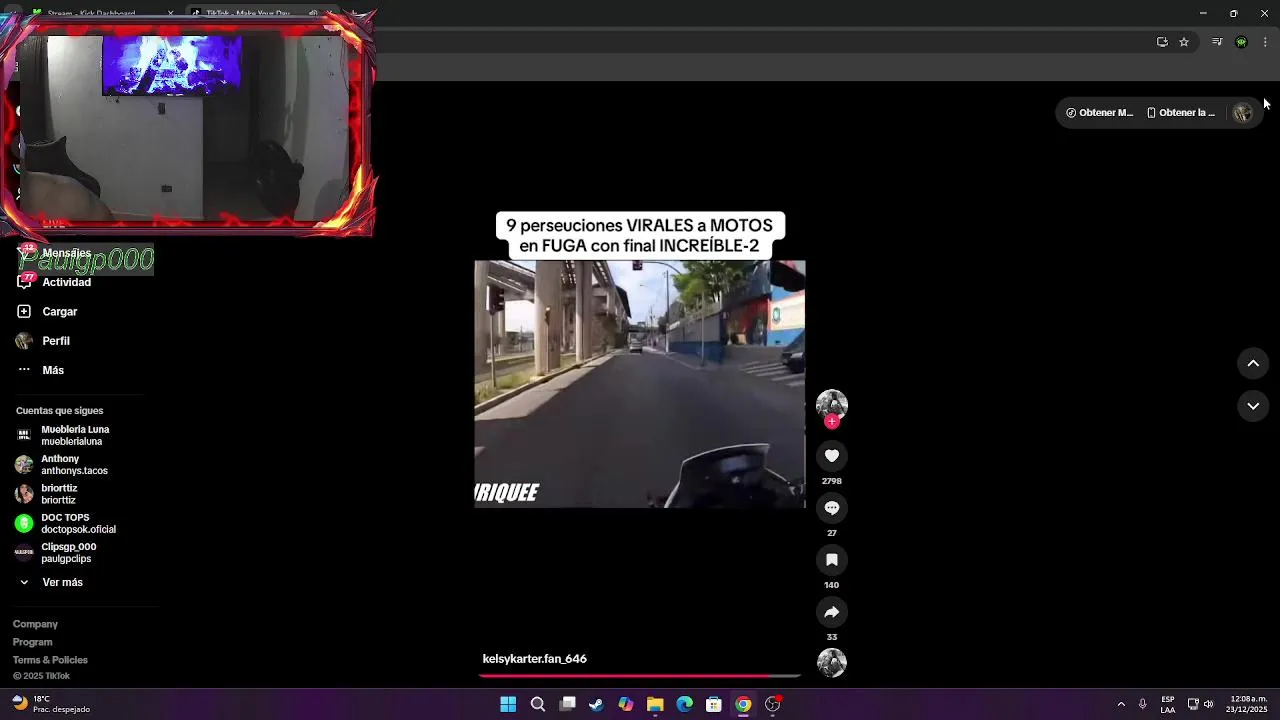The image size is (1280, 720).
Task: Open File Explorer from taskbar
Action: [x=655, y=704]
